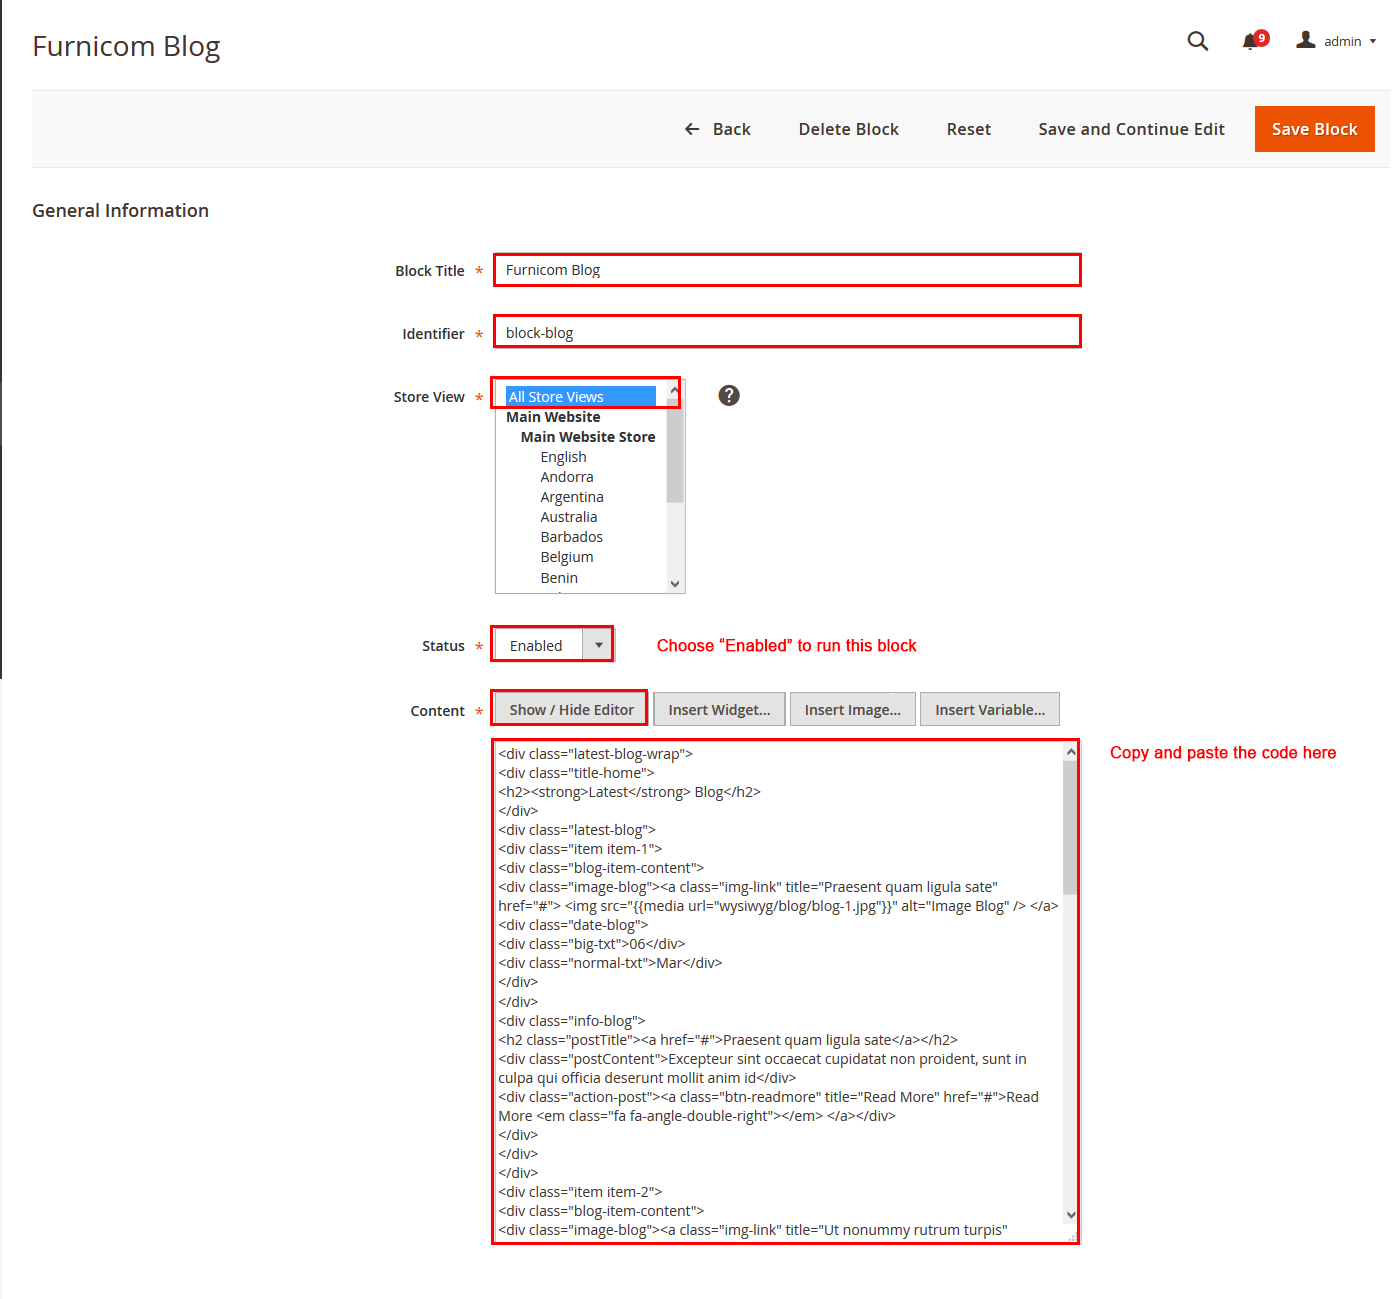Open notifications bell with 9 badge
This screenshot has width=1397, height=1299.
tap(1254, 41)
